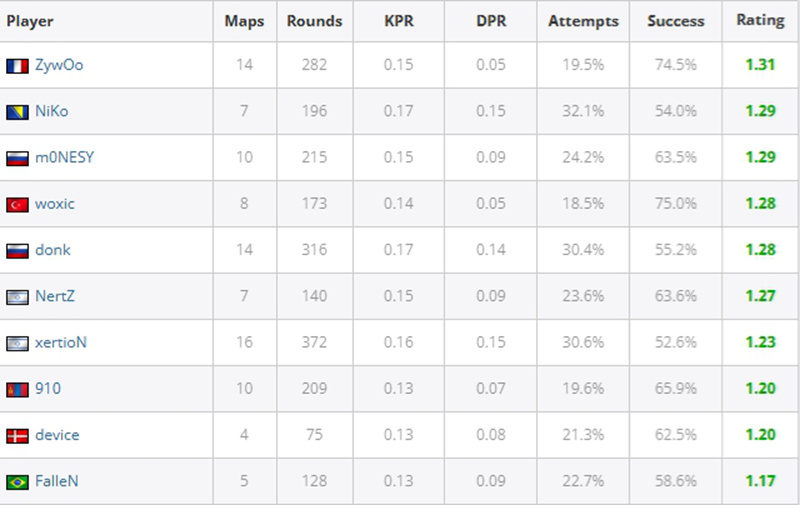Open the FalleN player link
The height and width of the screenshot is (505, 800).
pyautogui.click(x=57, y=481)
